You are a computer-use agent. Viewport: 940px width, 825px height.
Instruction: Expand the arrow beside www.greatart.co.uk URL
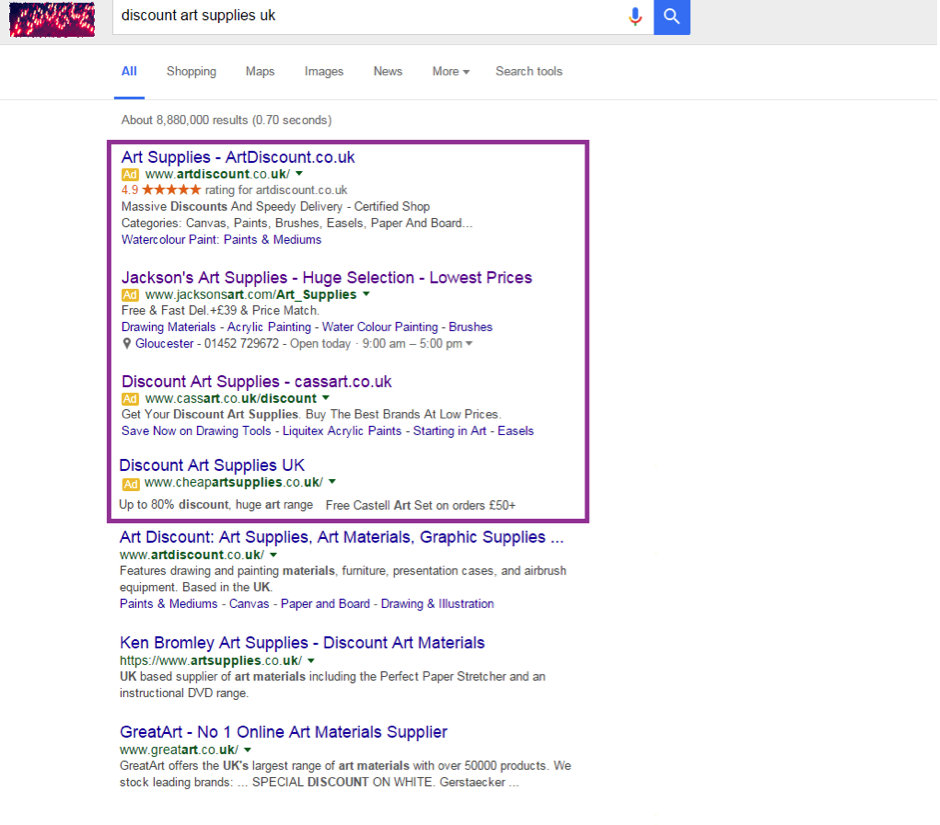coord(248,750)
